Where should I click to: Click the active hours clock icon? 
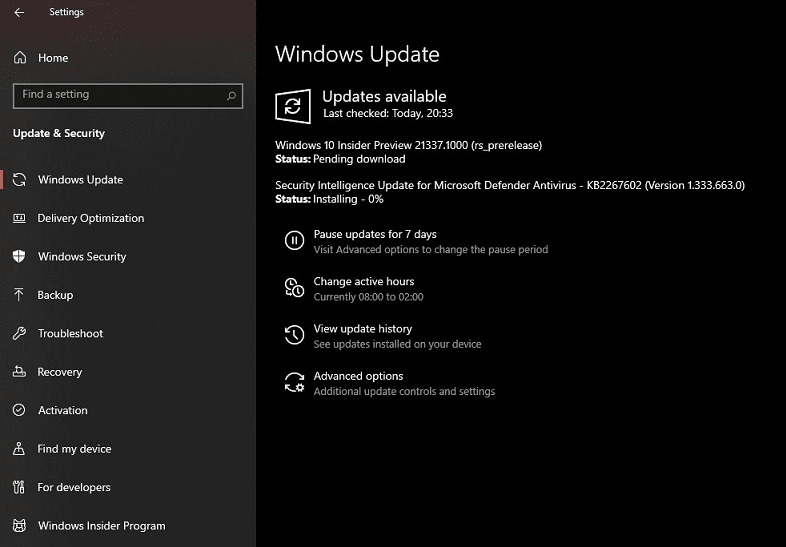(294, 288)
